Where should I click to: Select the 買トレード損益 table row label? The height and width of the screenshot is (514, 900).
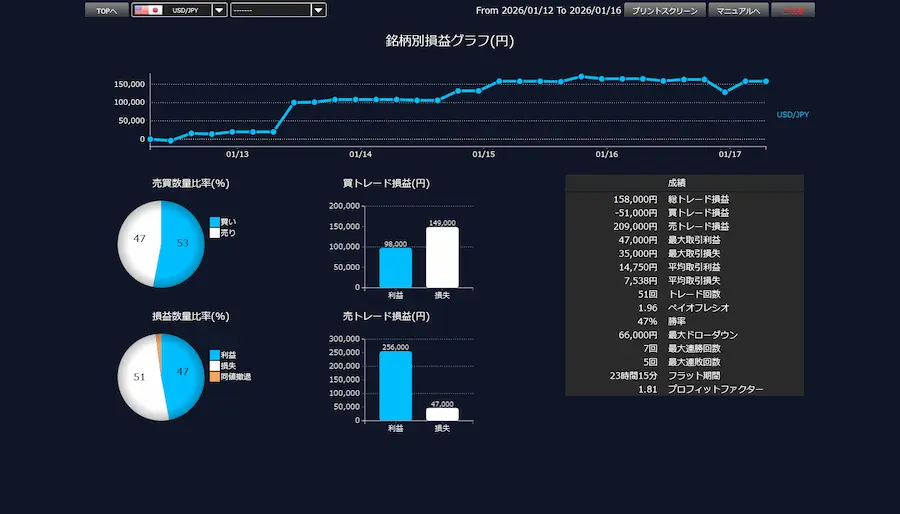pos(698,213)
